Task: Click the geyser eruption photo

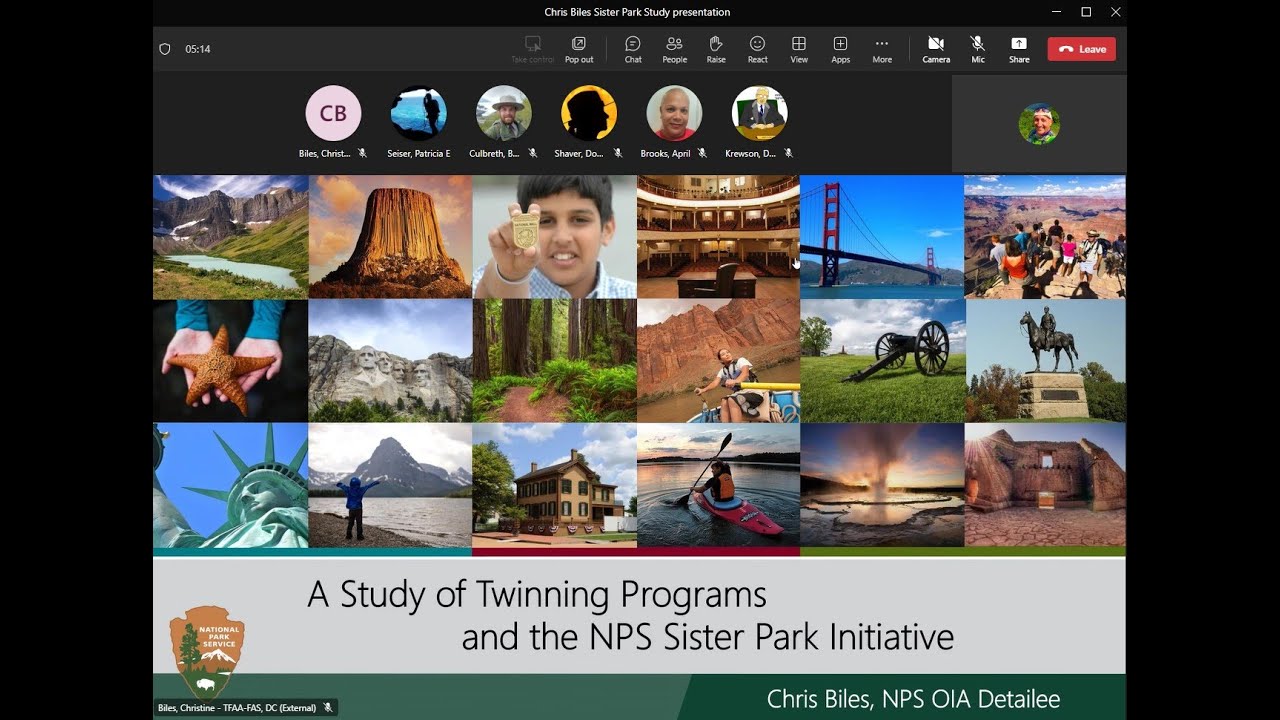Action: (x=881, y=485)
